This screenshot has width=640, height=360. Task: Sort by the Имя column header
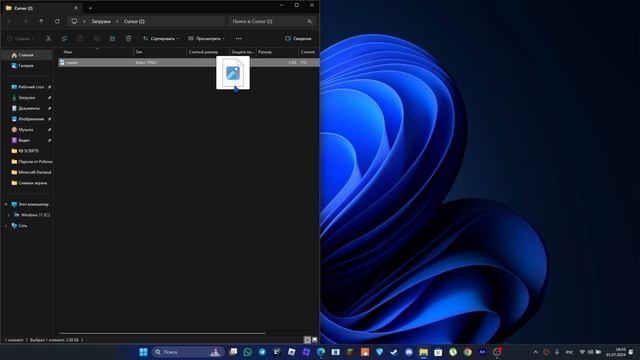click(x=97, y=52)
